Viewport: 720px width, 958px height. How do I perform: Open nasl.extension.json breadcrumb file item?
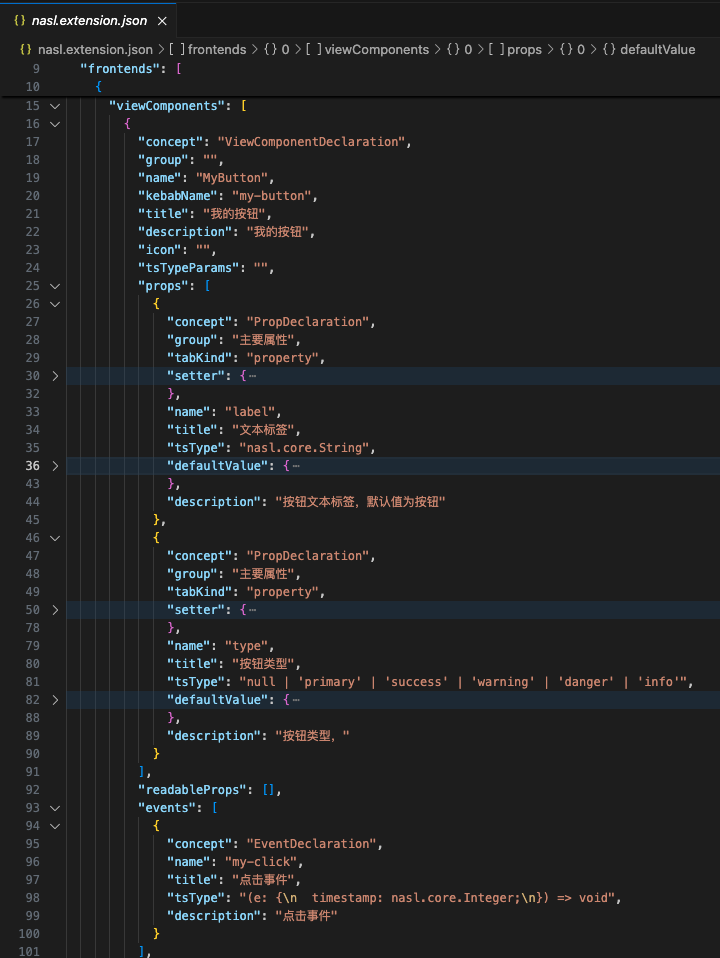coord(95,49)
